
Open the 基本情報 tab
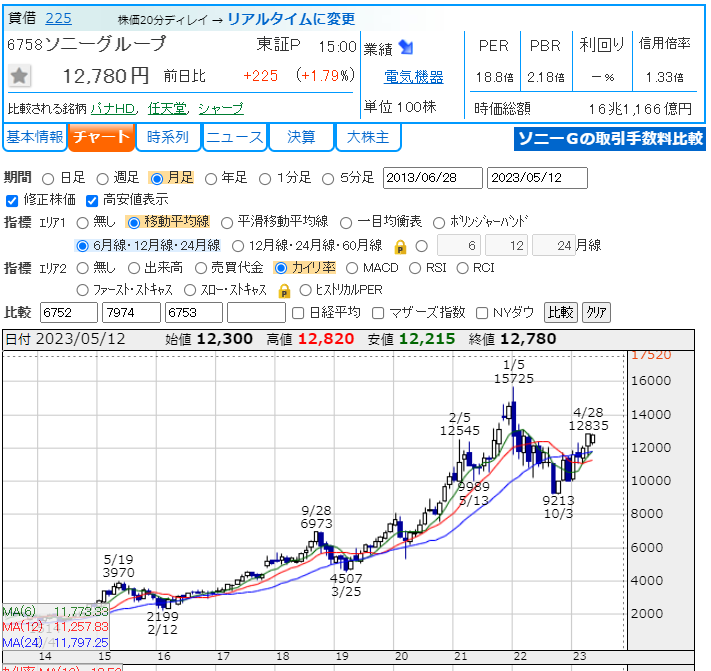tap(34, 137)
